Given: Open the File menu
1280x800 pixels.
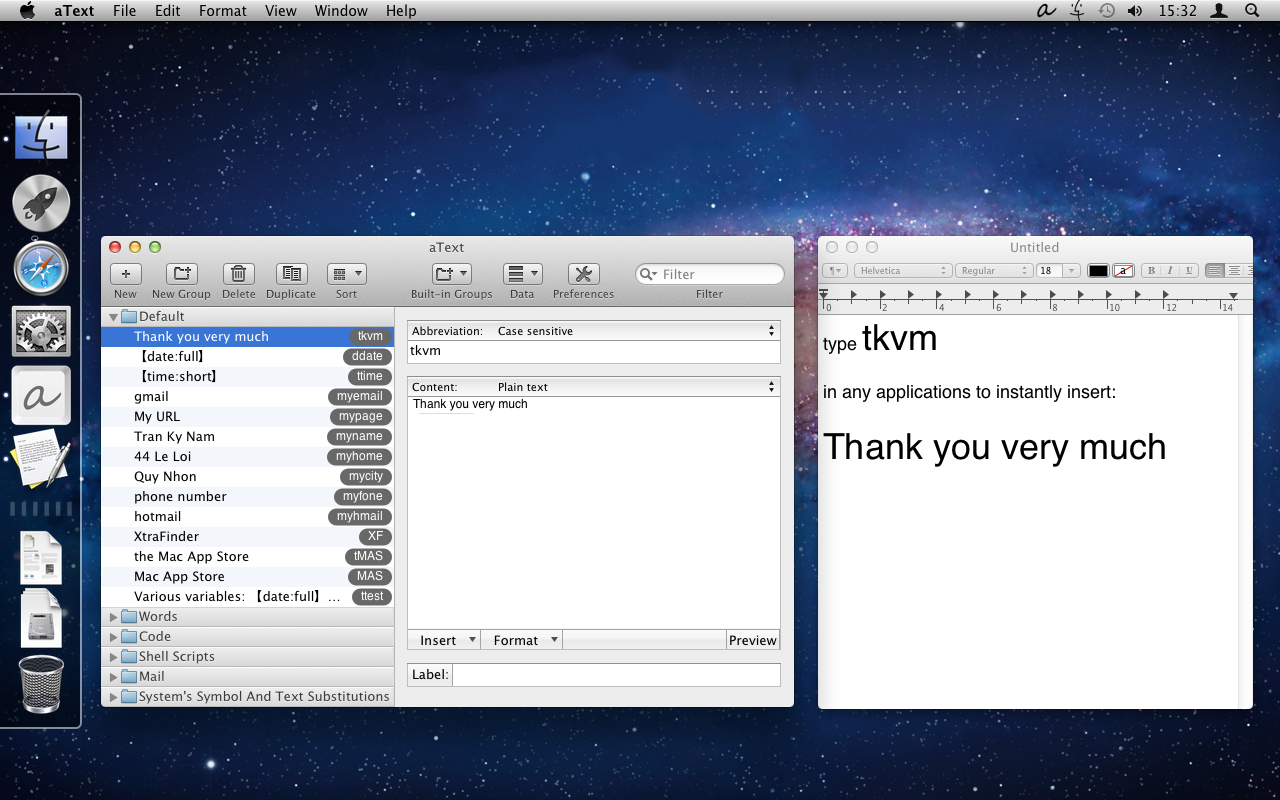Looking at the screenshot, I should 125,11.
